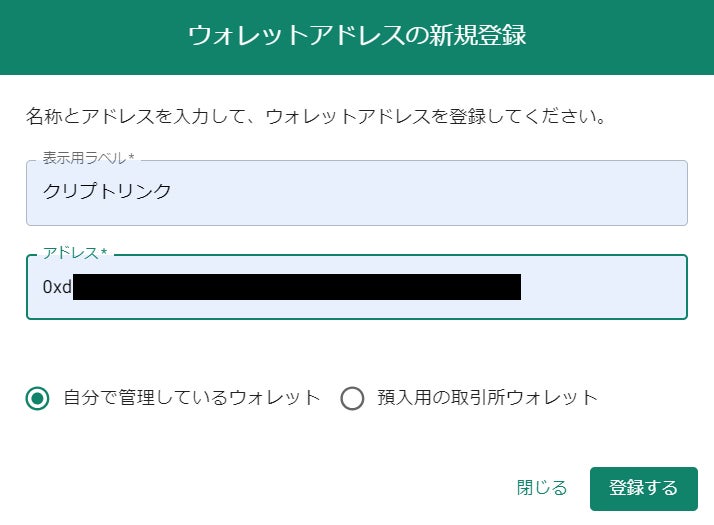Click the blacked-out part of the address
714x525 pixels.
pos(297,287)
